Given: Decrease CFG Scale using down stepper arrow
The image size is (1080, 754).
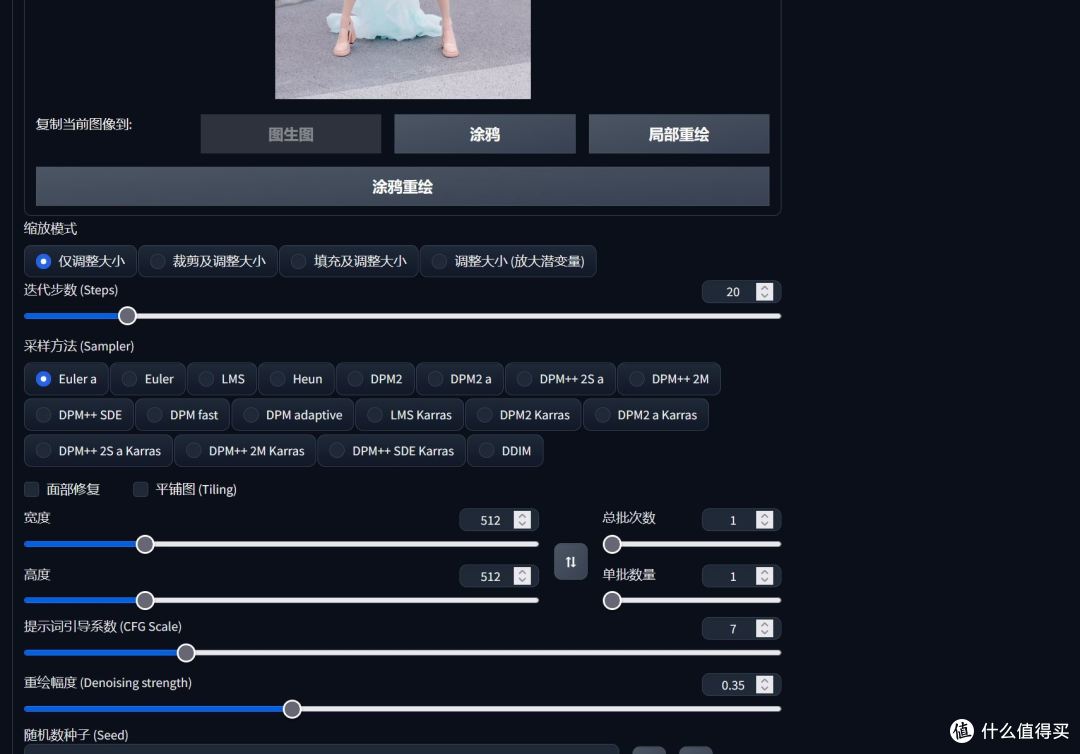Looking at the screenshot, I should [x=764, y=633].
